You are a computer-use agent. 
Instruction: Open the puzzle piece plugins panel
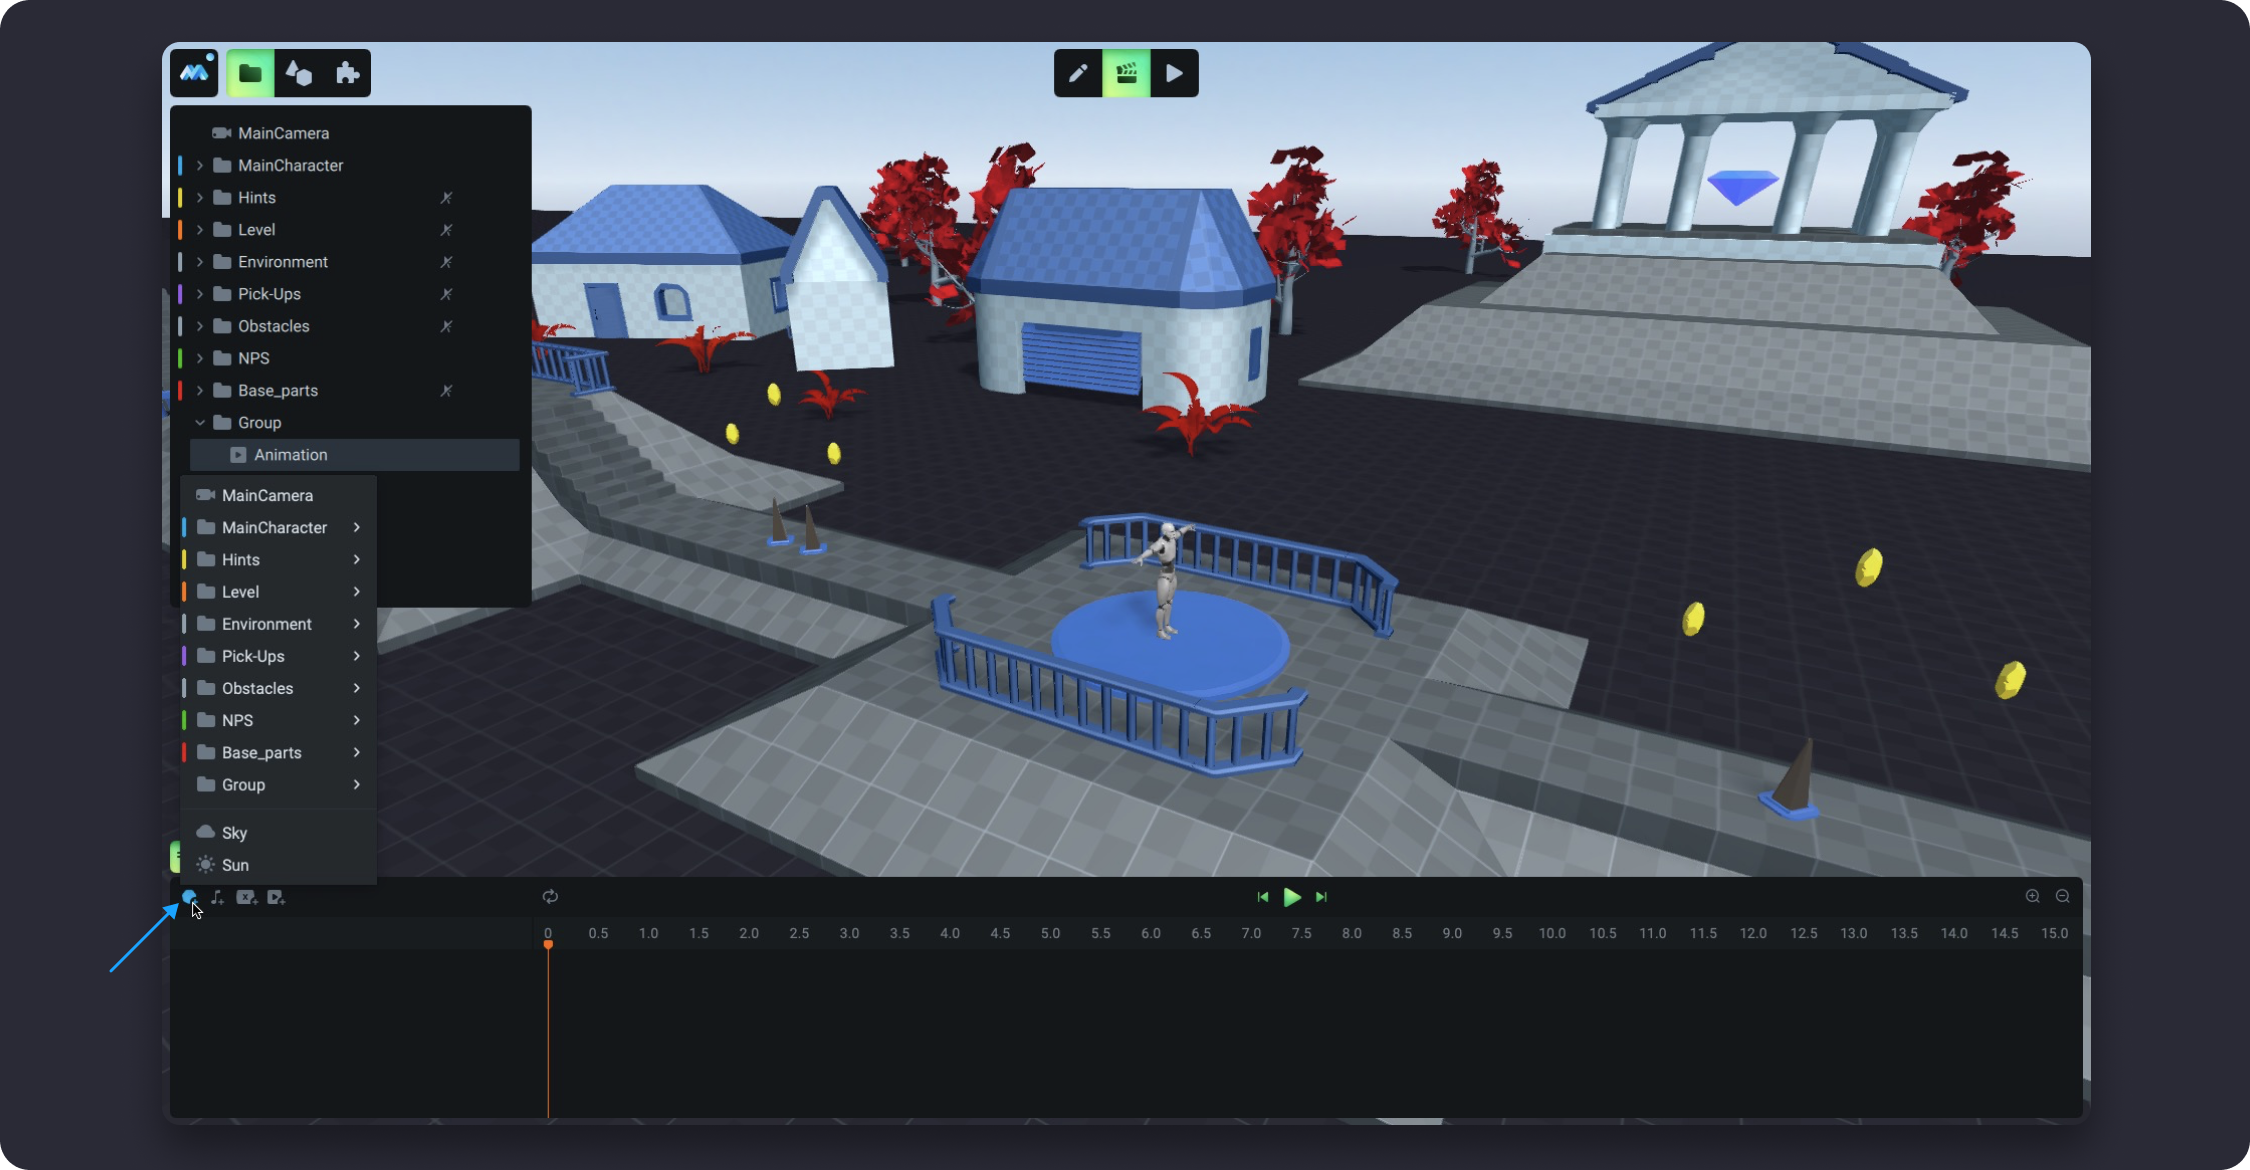point(347,73)
